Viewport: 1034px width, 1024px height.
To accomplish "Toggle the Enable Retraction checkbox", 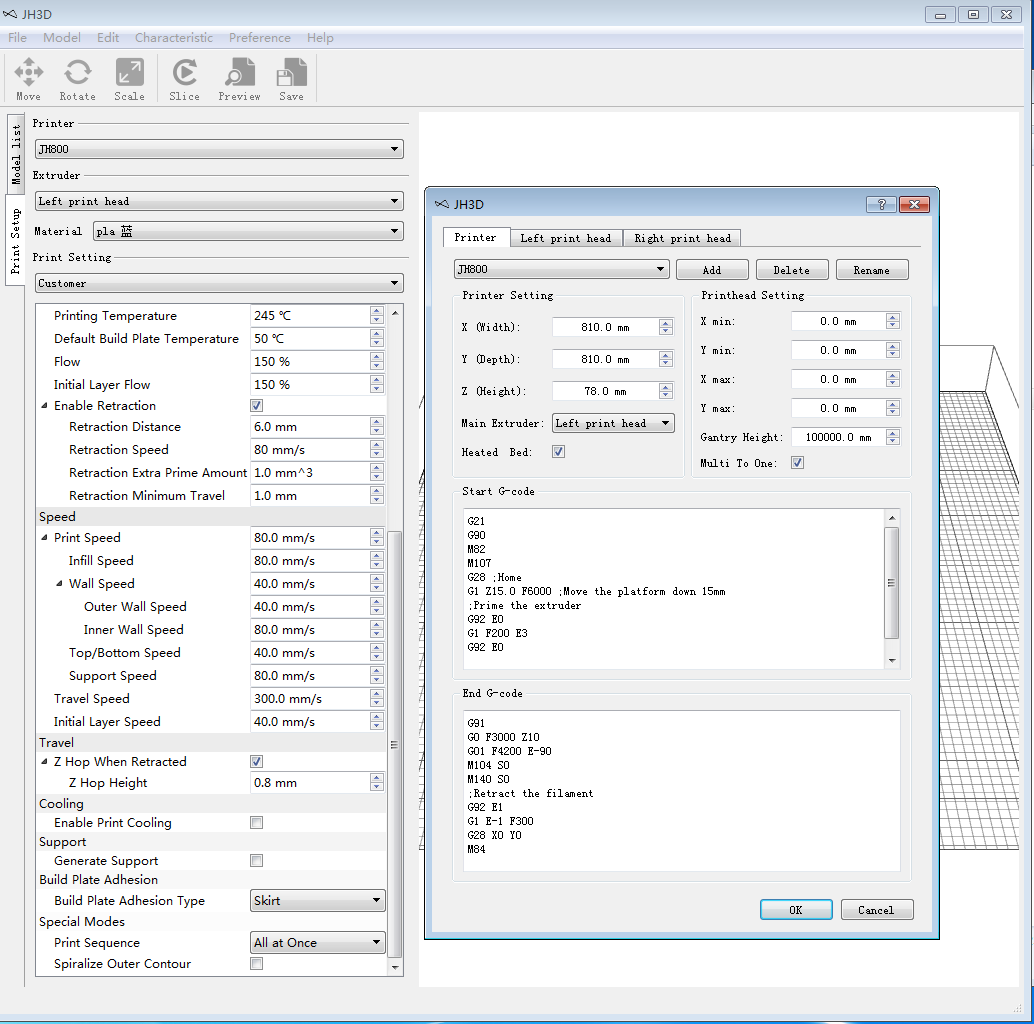I will (257, 406).
